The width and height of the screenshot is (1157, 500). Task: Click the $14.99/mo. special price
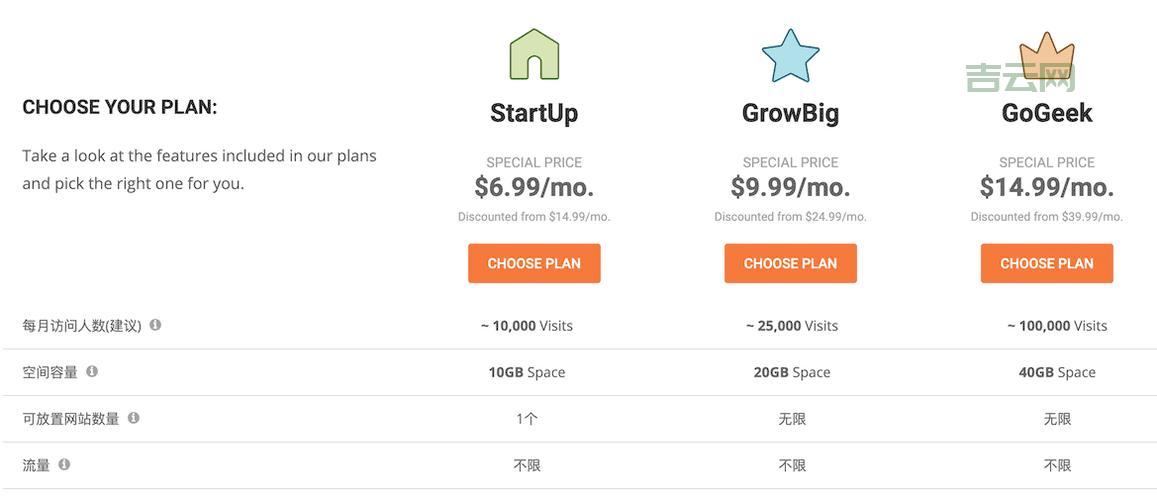point(1046,187)
